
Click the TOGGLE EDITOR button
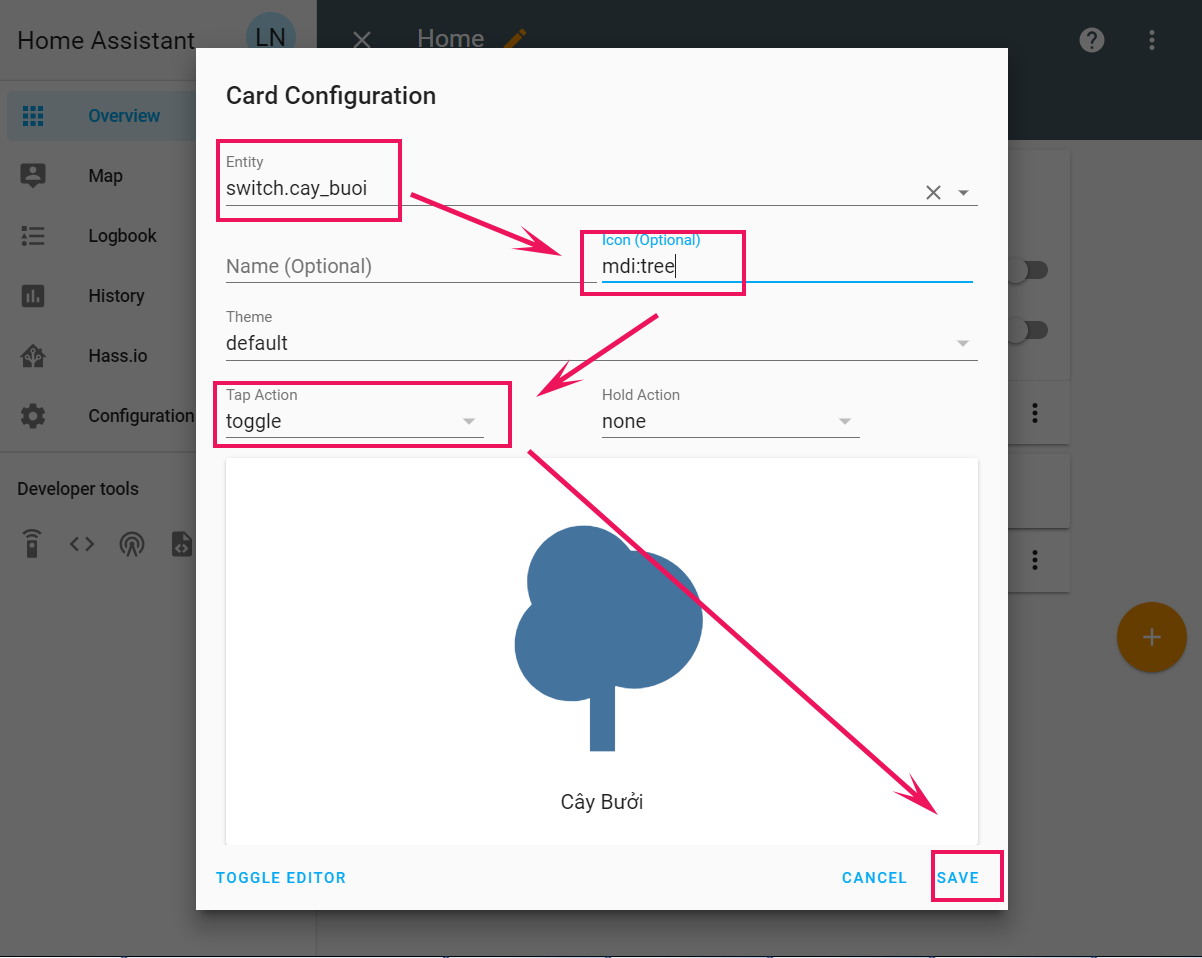[x=281, y=878]
